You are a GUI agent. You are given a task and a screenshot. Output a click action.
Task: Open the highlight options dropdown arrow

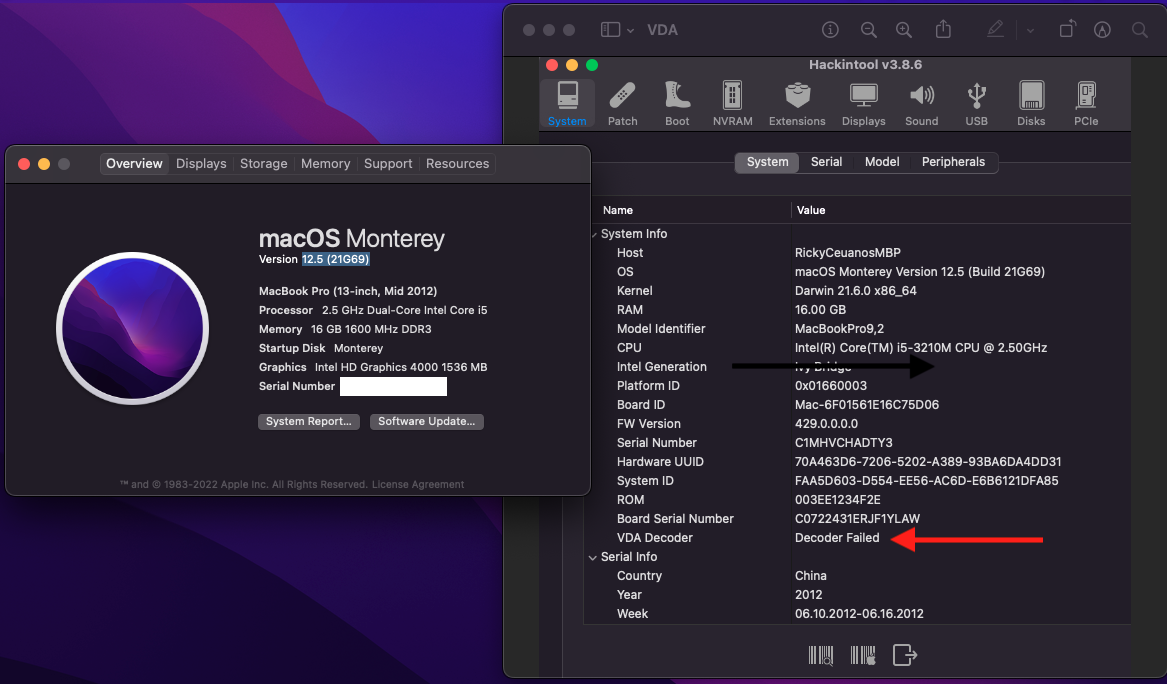[x=1030, y=31]
